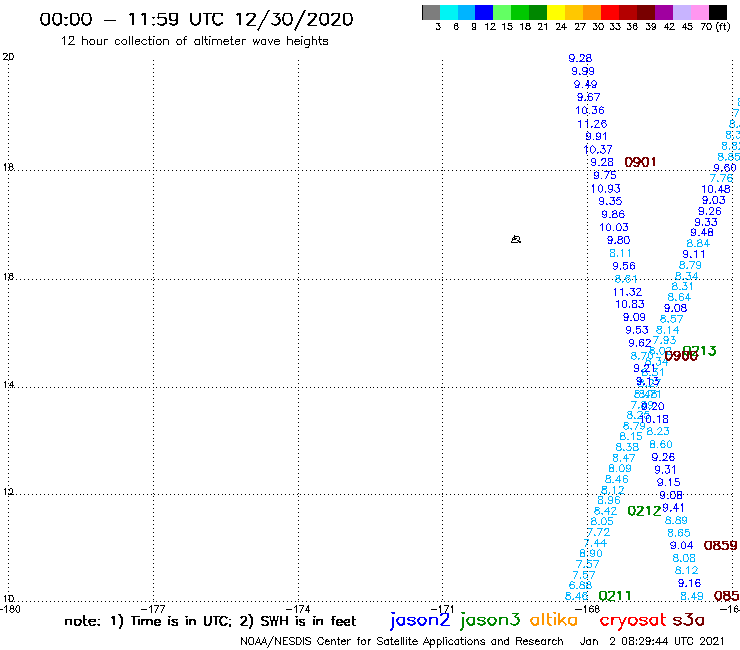Click the wave height value 8.60
Image resolution: width=740 pixels, height=650 pixels.
(x=661, y=445)
